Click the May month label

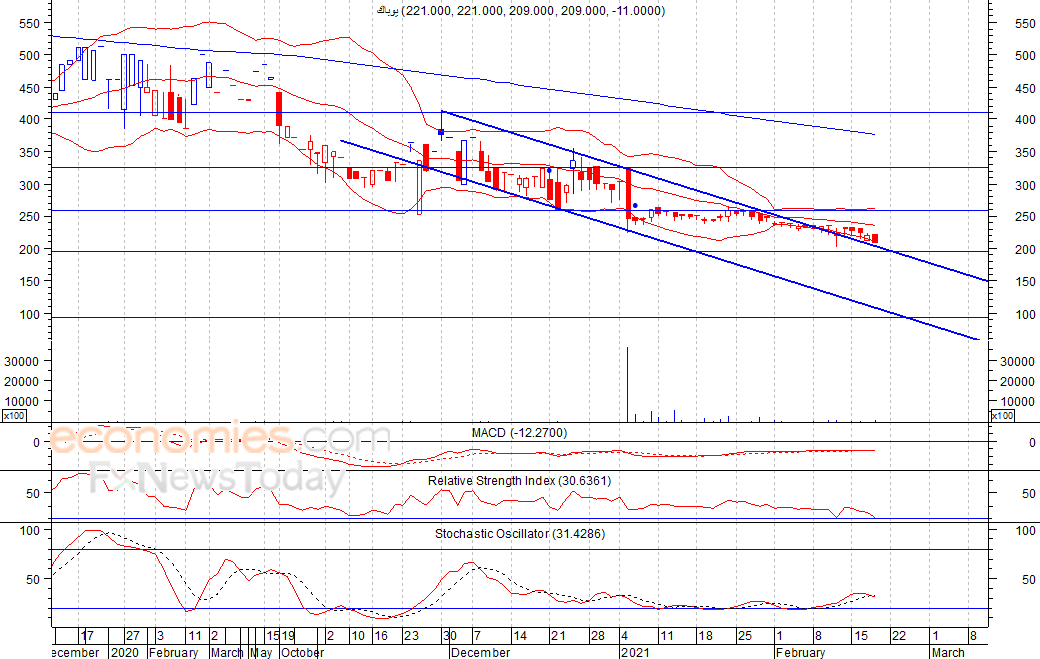(x=262, y=652)
